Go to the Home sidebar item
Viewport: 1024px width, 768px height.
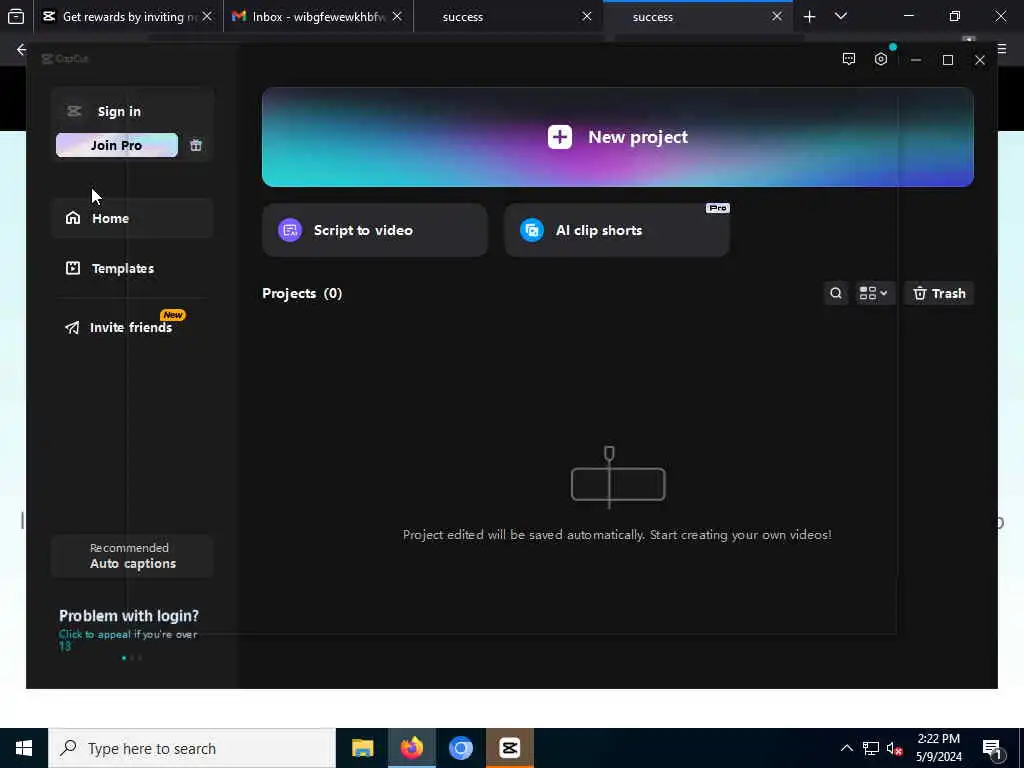(x=133, y=218)
